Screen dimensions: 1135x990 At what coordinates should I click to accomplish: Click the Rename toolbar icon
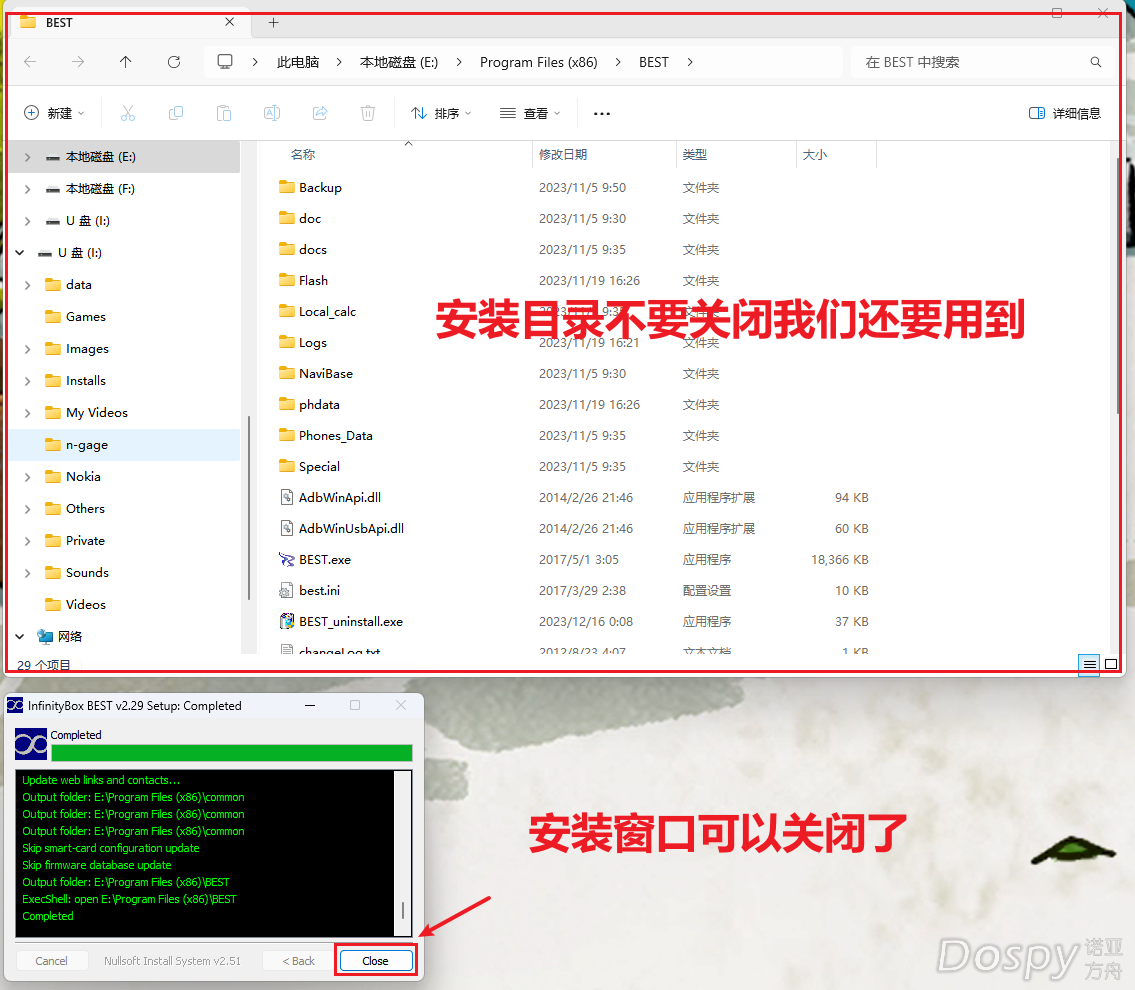(x=272, y=113)
